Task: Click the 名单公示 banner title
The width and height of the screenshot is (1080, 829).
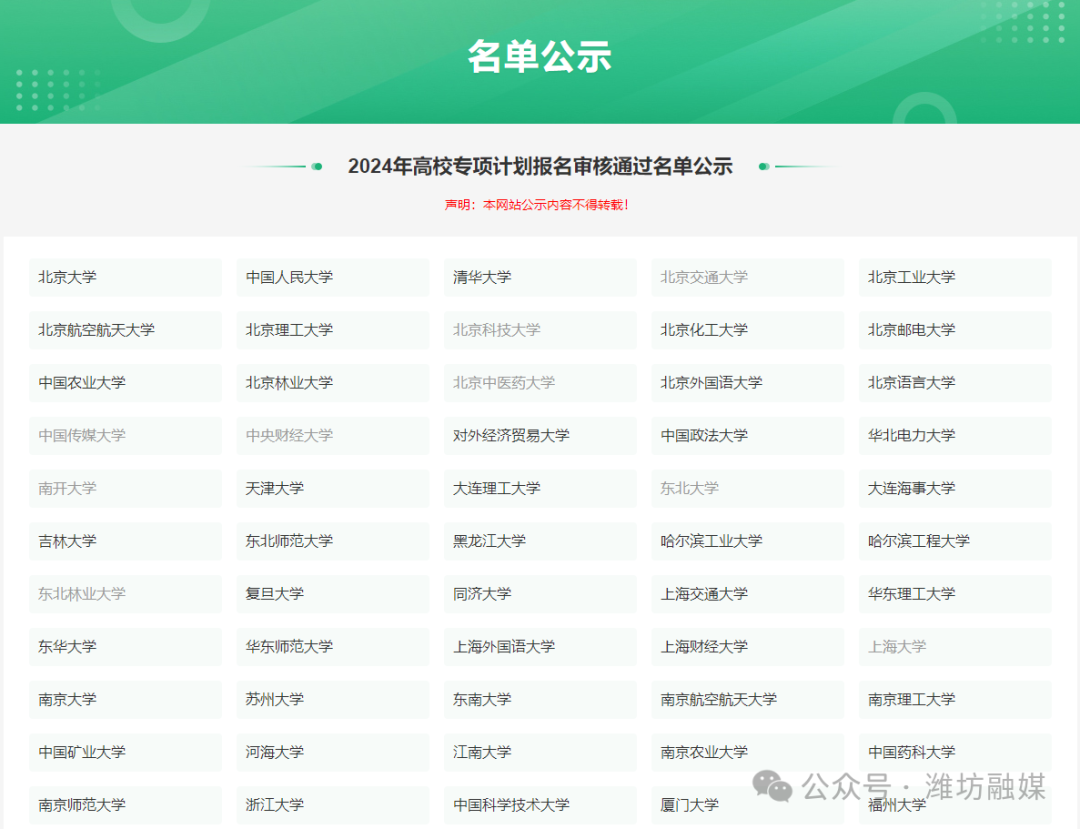Action: pos(539,56)
